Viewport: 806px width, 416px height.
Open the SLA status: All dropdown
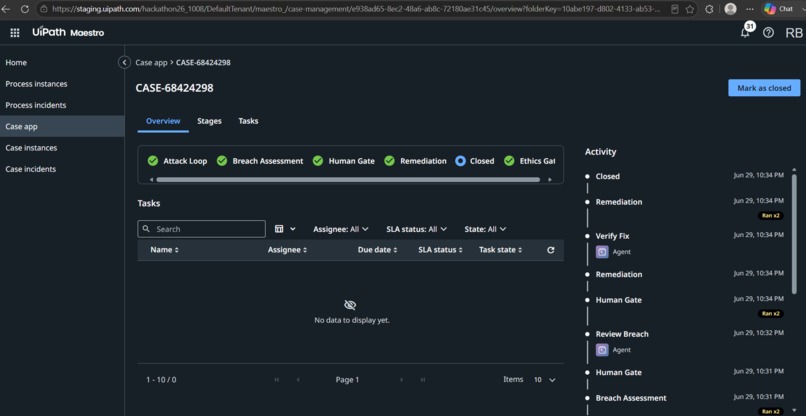pos(416,229)
